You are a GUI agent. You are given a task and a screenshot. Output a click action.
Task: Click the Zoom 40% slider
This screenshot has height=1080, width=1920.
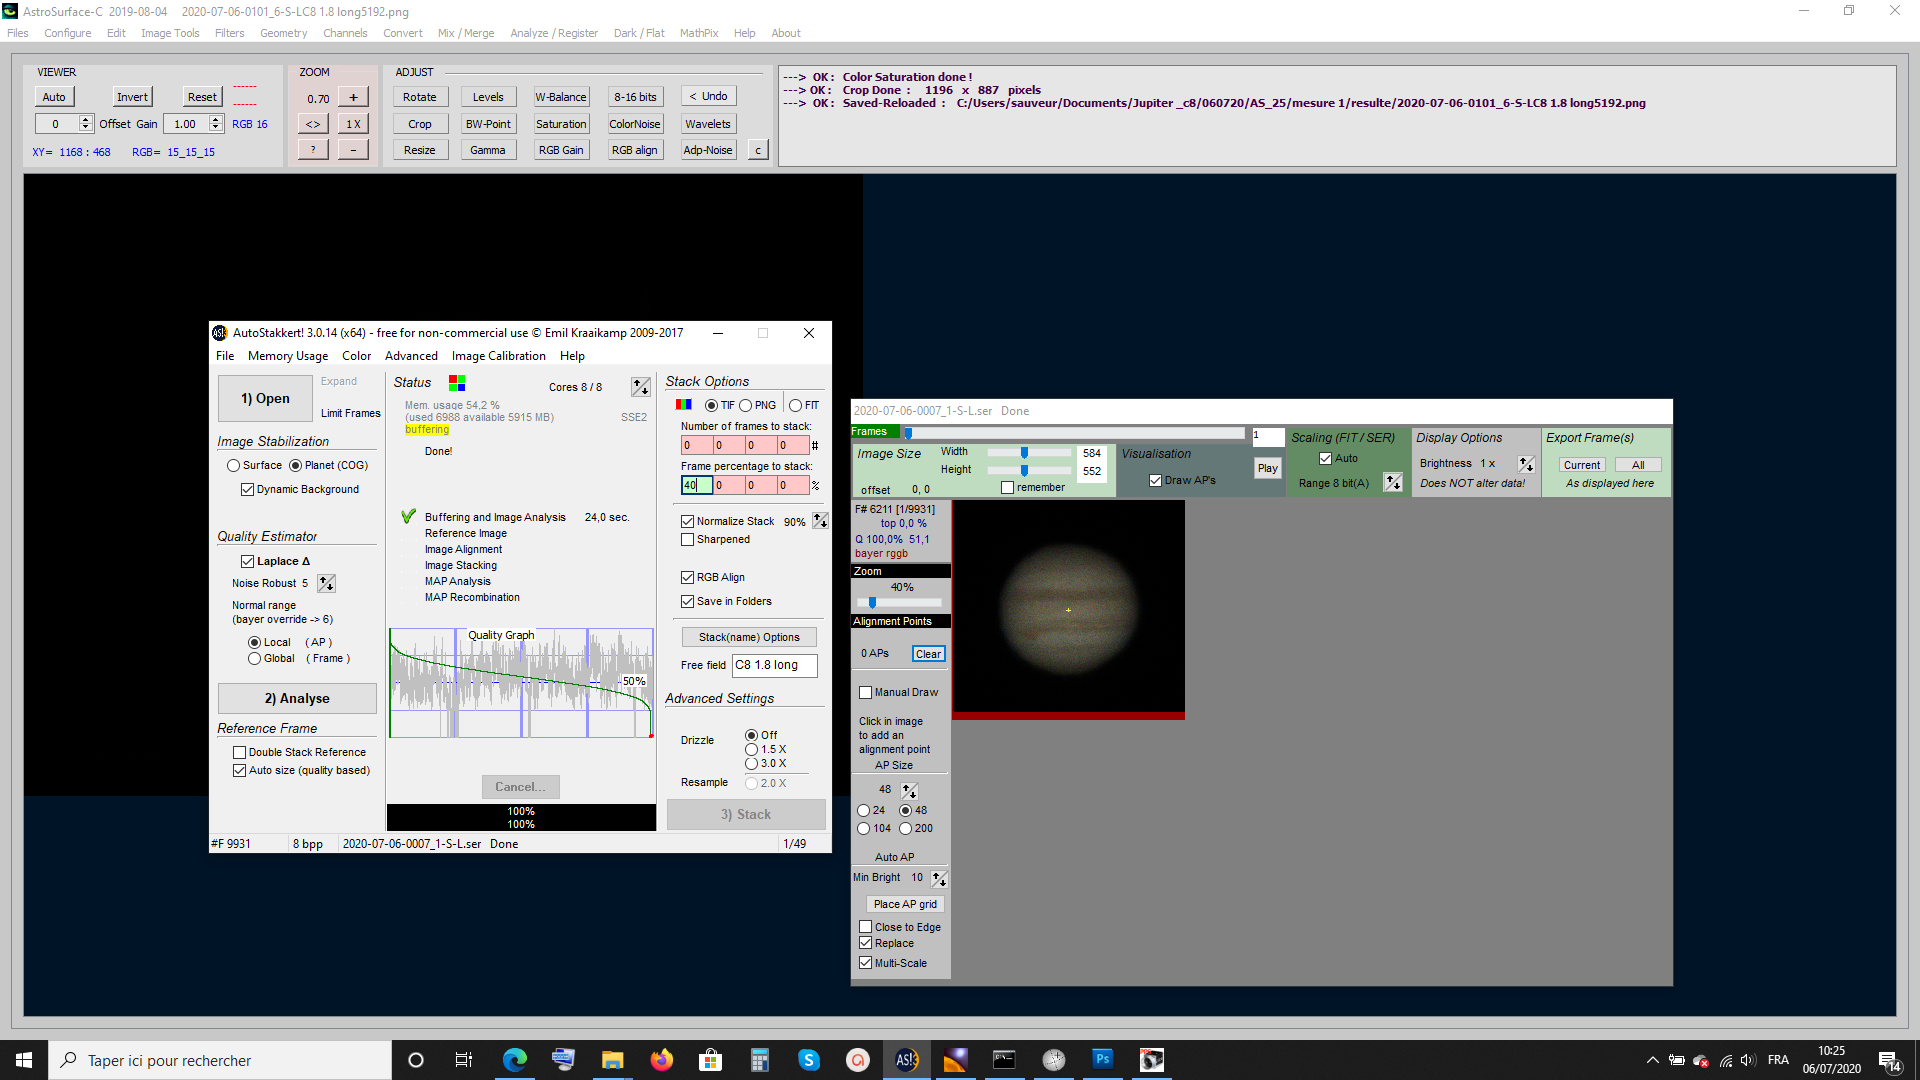pos(873,603)
